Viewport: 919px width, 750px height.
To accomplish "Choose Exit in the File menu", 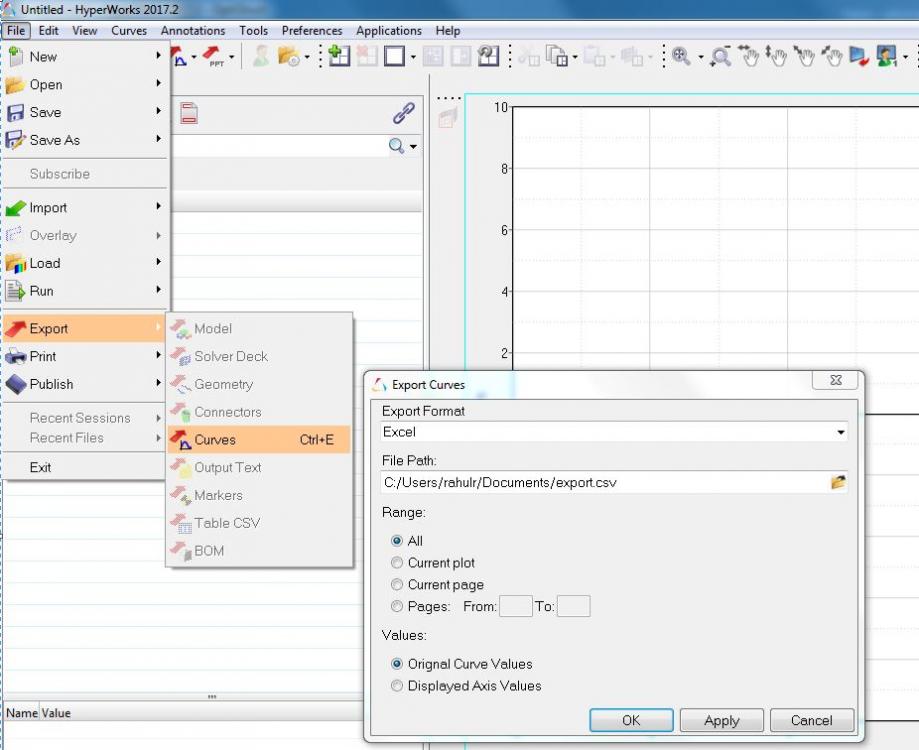I will click(85, 467).
